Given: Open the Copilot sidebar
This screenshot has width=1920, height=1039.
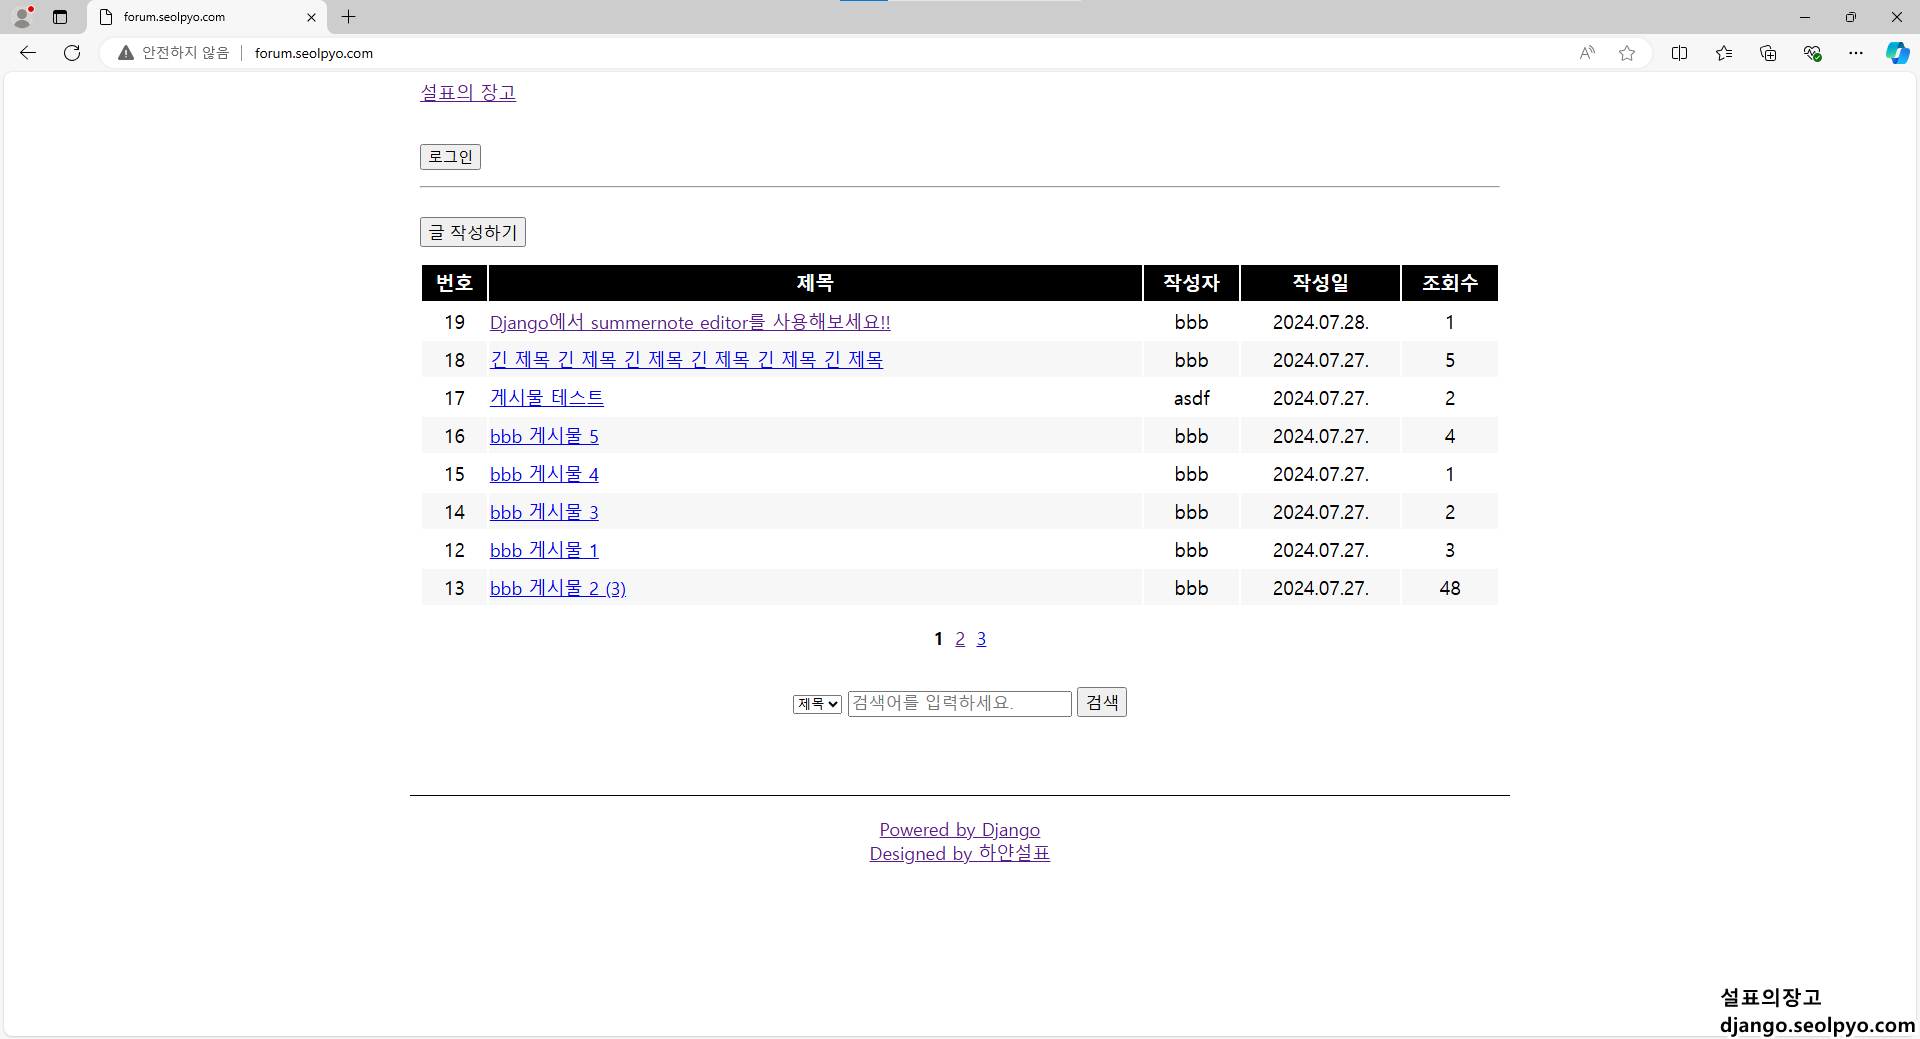Looking at the screenshot, I should [1897, 53].
